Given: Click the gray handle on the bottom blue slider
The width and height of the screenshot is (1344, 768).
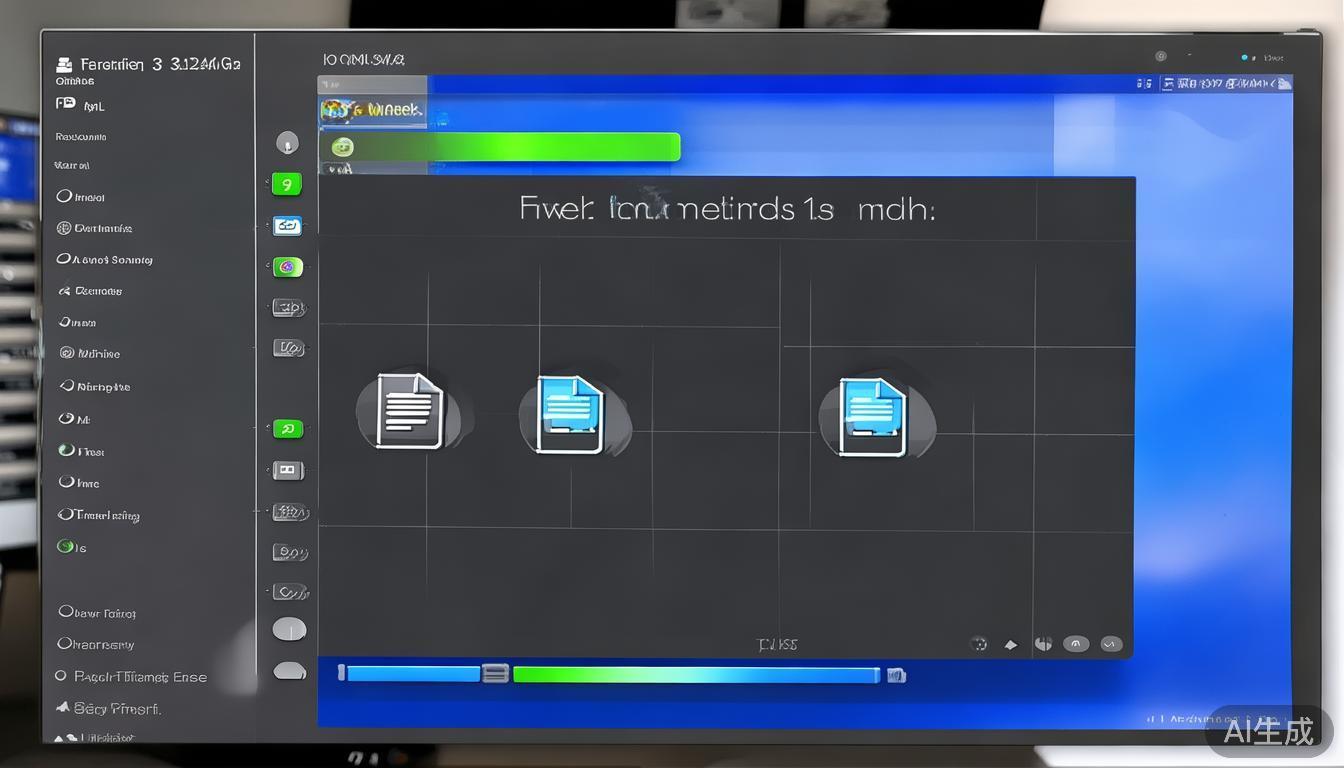Looking at the screenshot, I should tap(495, 674).
